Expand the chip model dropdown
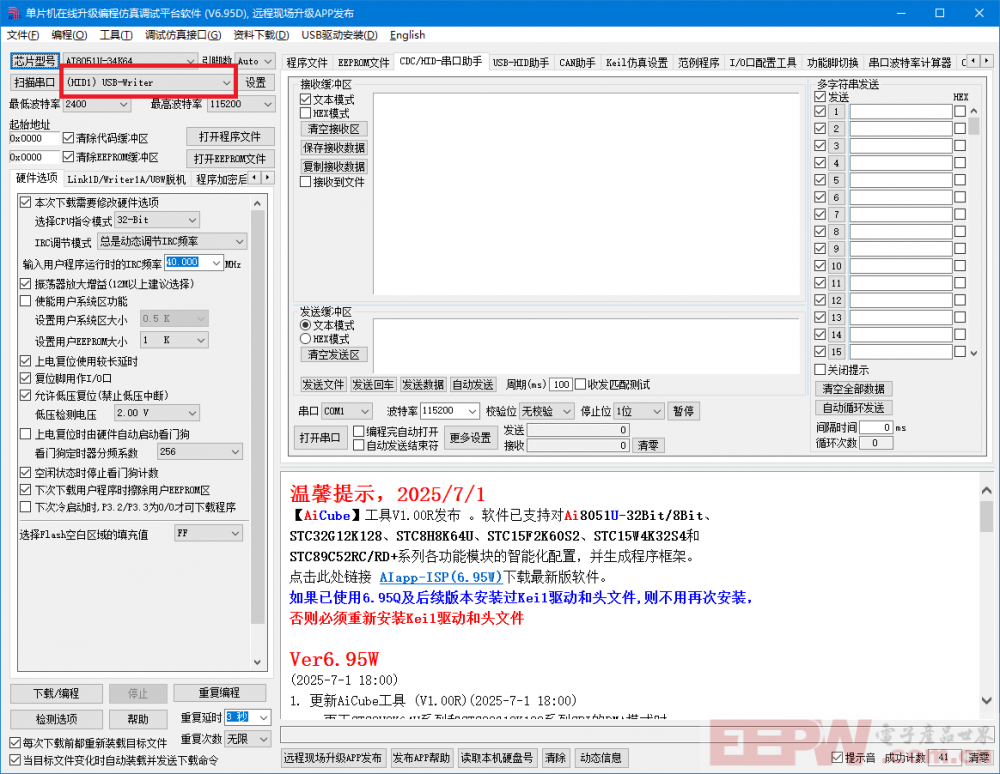The height and width of the screenshot is (774, 1000). 190,61
